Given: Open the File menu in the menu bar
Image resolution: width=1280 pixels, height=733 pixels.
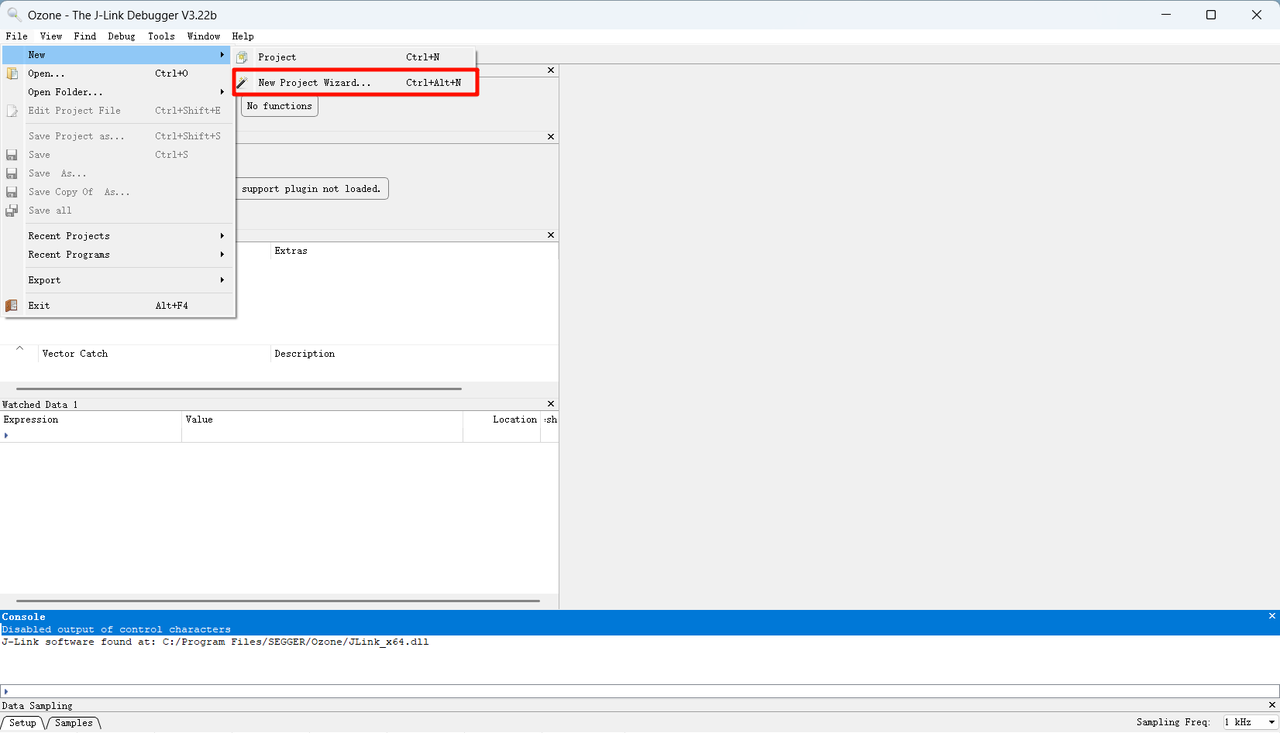Looking at the screenshot, I should [x=16, y=36].
